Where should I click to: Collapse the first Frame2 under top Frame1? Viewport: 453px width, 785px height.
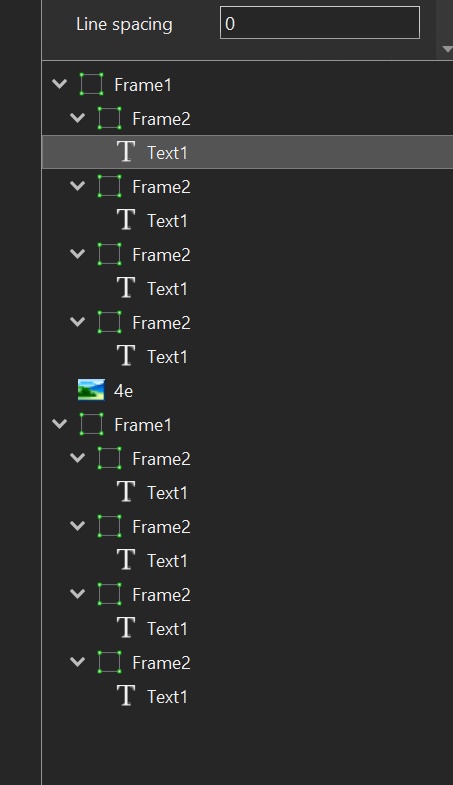(78, 118)
